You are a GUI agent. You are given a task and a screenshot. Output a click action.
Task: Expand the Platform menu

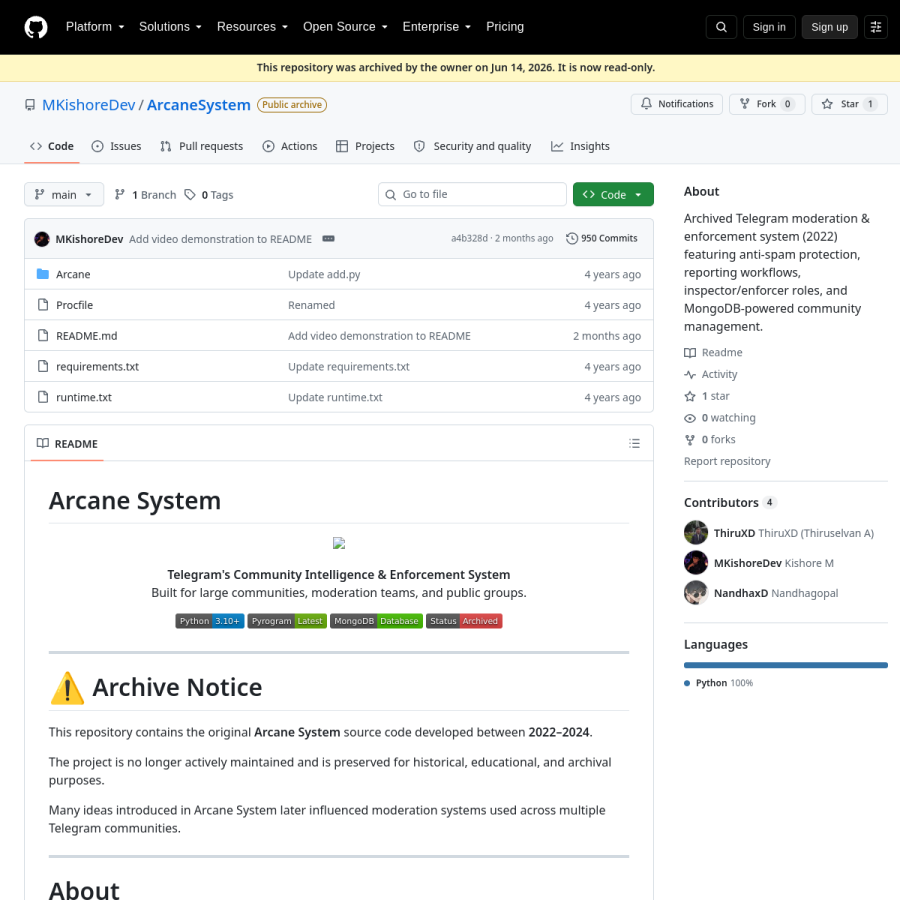pyautogui.click(x=95, y=27)
